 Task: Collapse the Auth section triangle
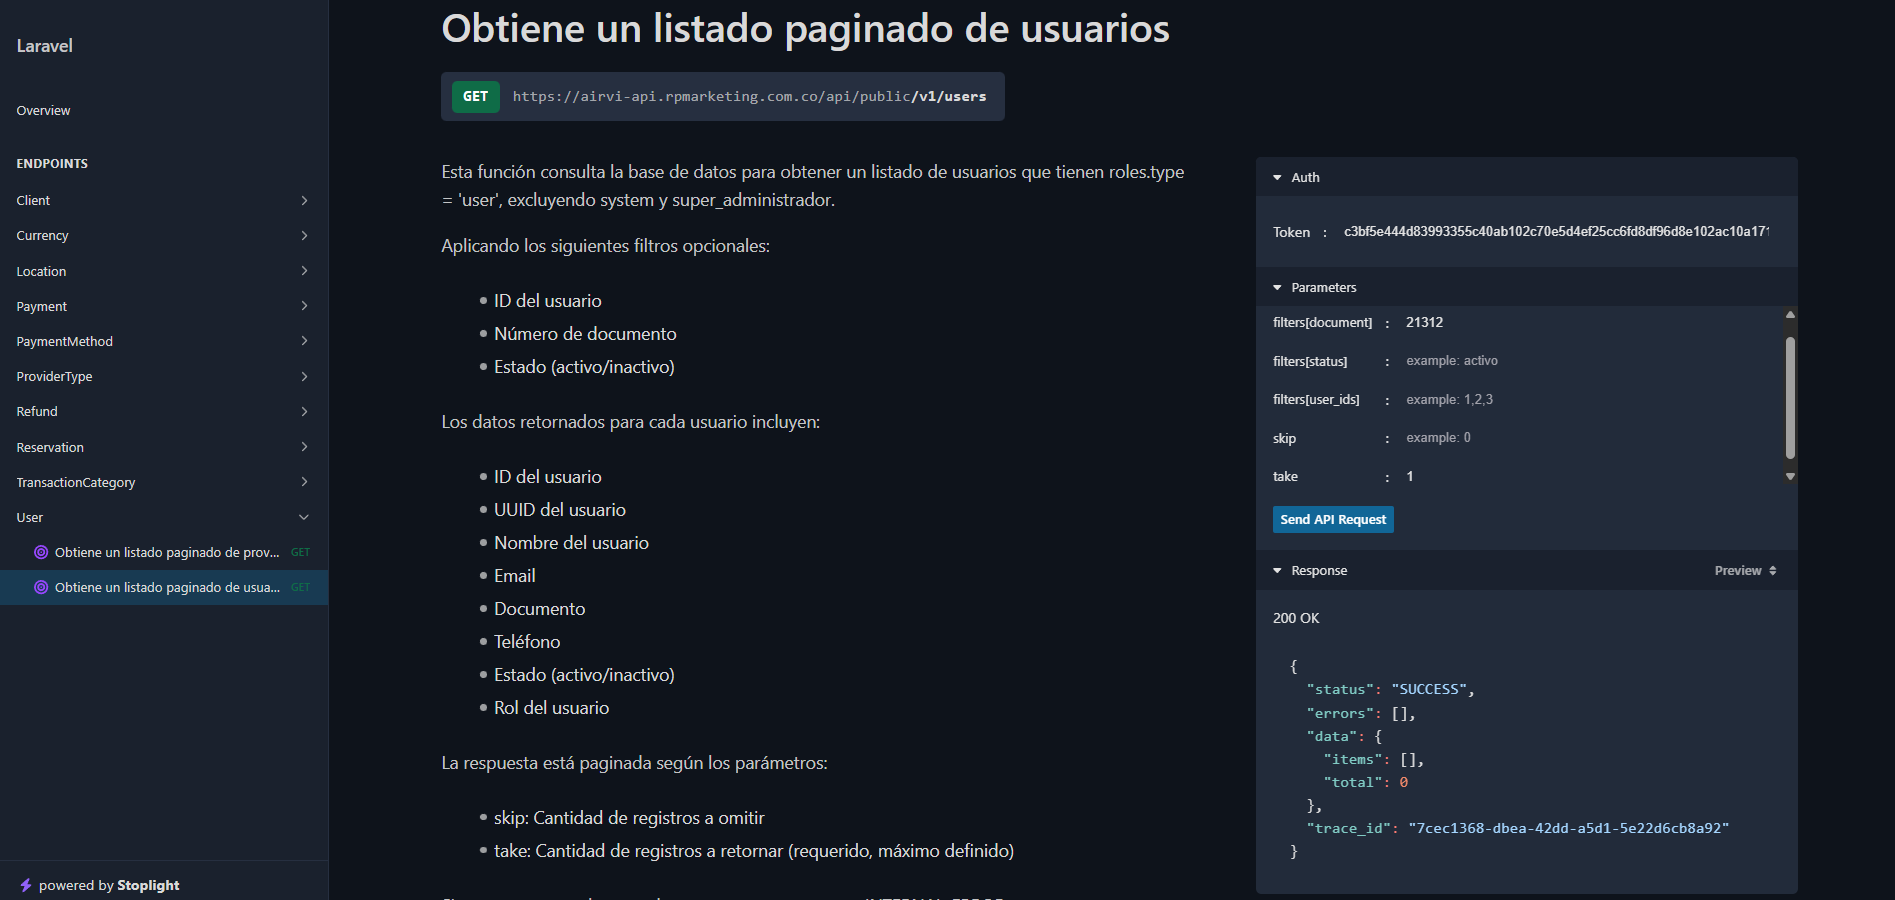click(1277, 178)
